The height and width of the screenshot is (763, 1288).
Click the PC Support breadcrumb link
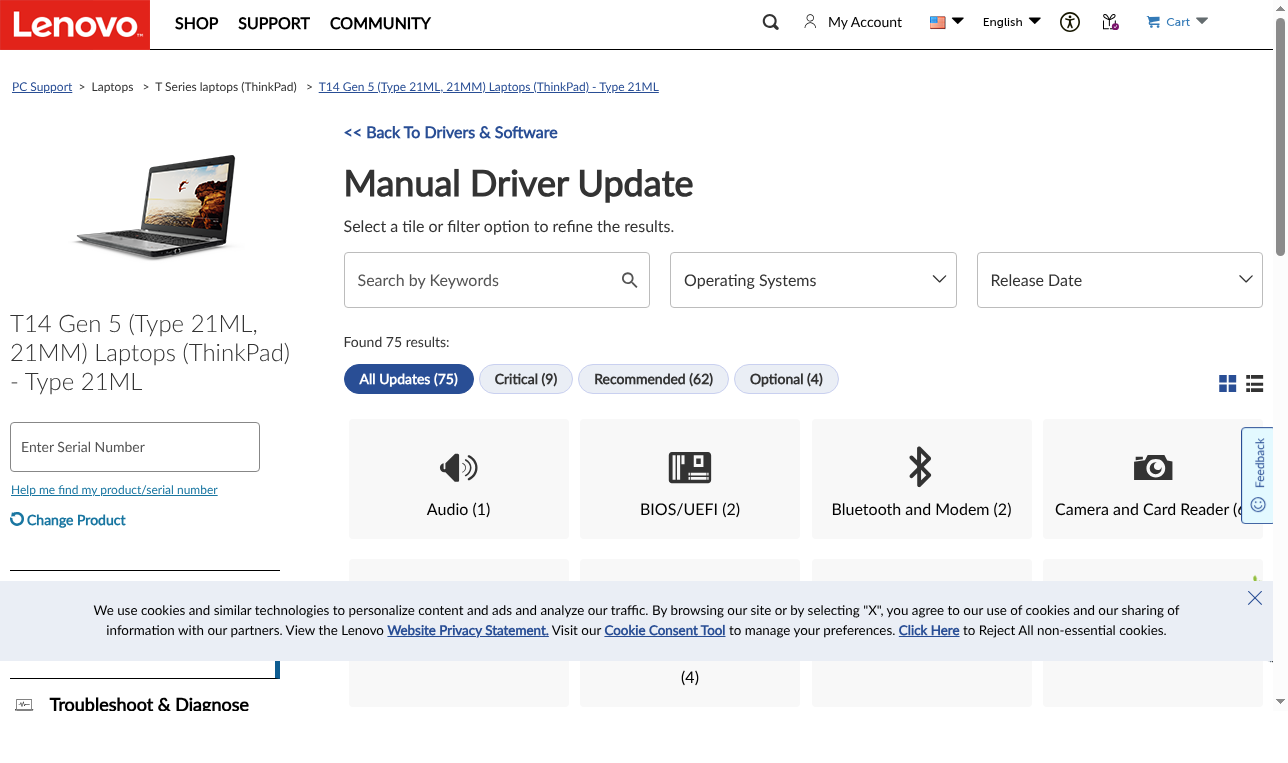[x=42, y=87]
